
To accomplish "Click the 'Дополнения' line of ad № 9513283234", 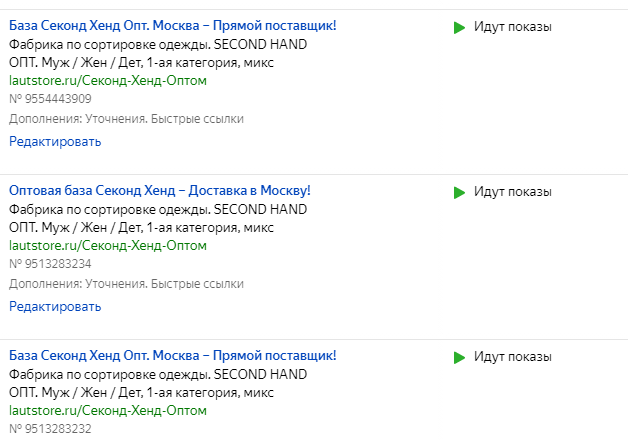I will point(126,284).
